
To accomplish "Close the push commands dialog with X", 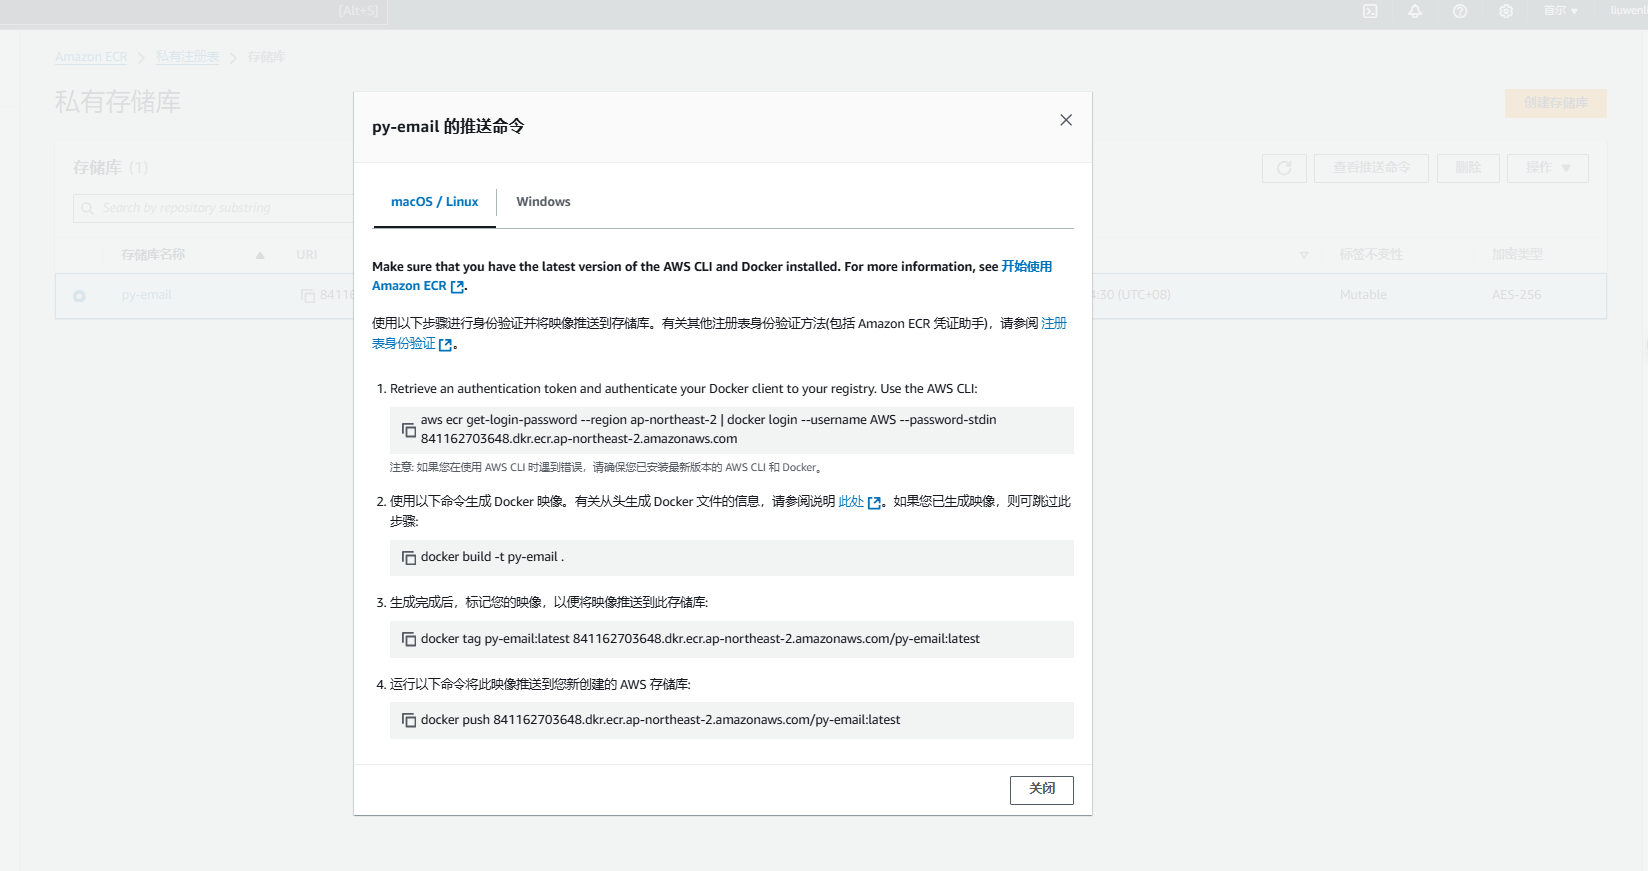I will [1066, 120].
